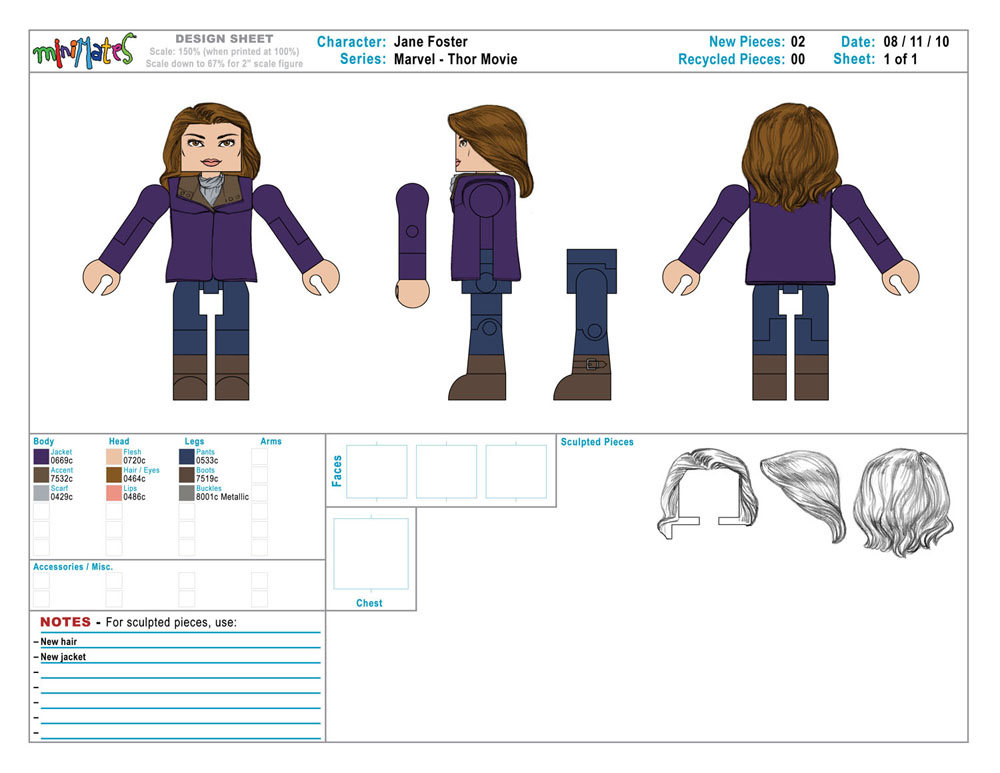Select the series "Marvel - Thor Movie"

coord(455,59)
